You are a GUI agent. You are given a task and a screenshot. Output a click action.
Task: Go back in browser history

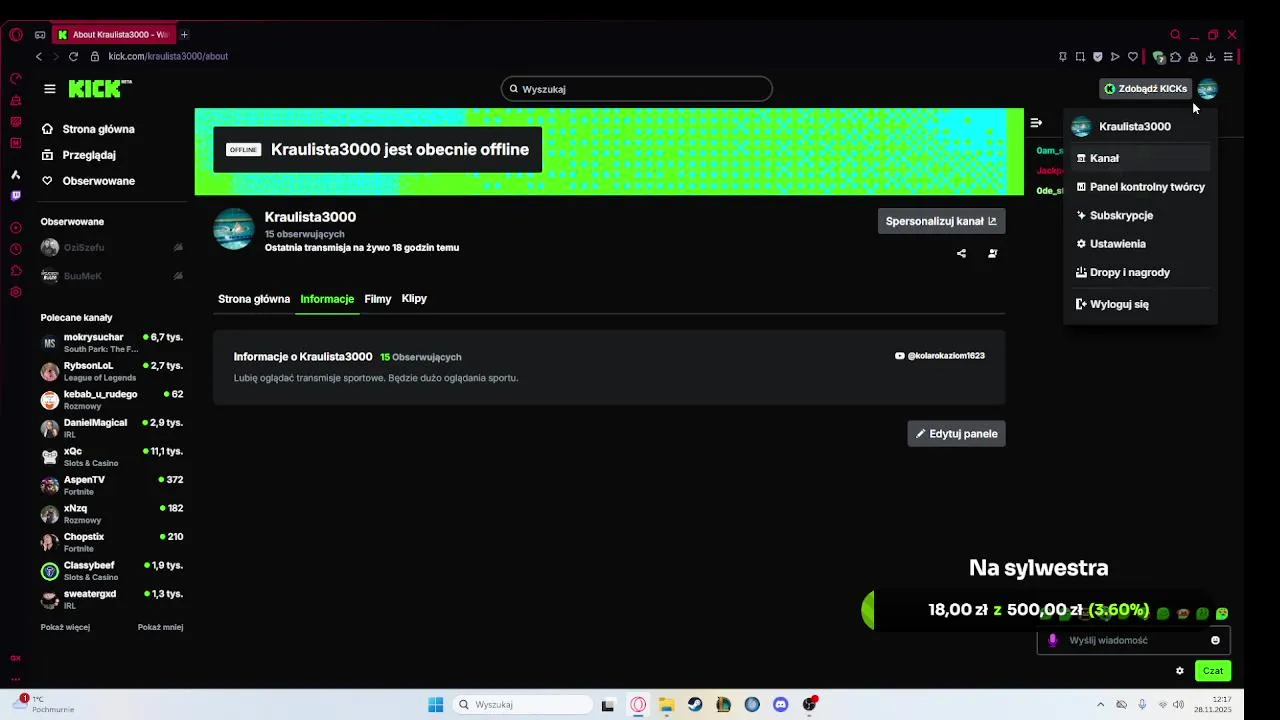[x=39, y=56]
